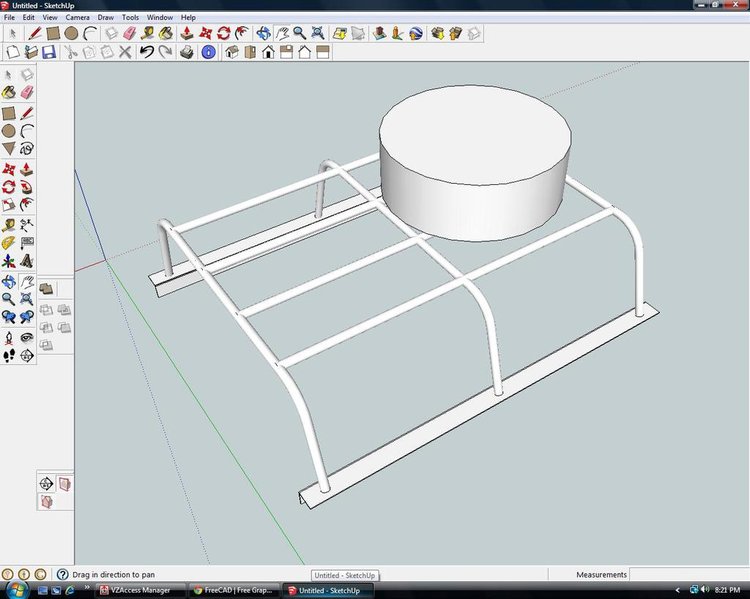750x599 pixels.
Task: Click the Outer Shell solid tool
Action: 46,288
